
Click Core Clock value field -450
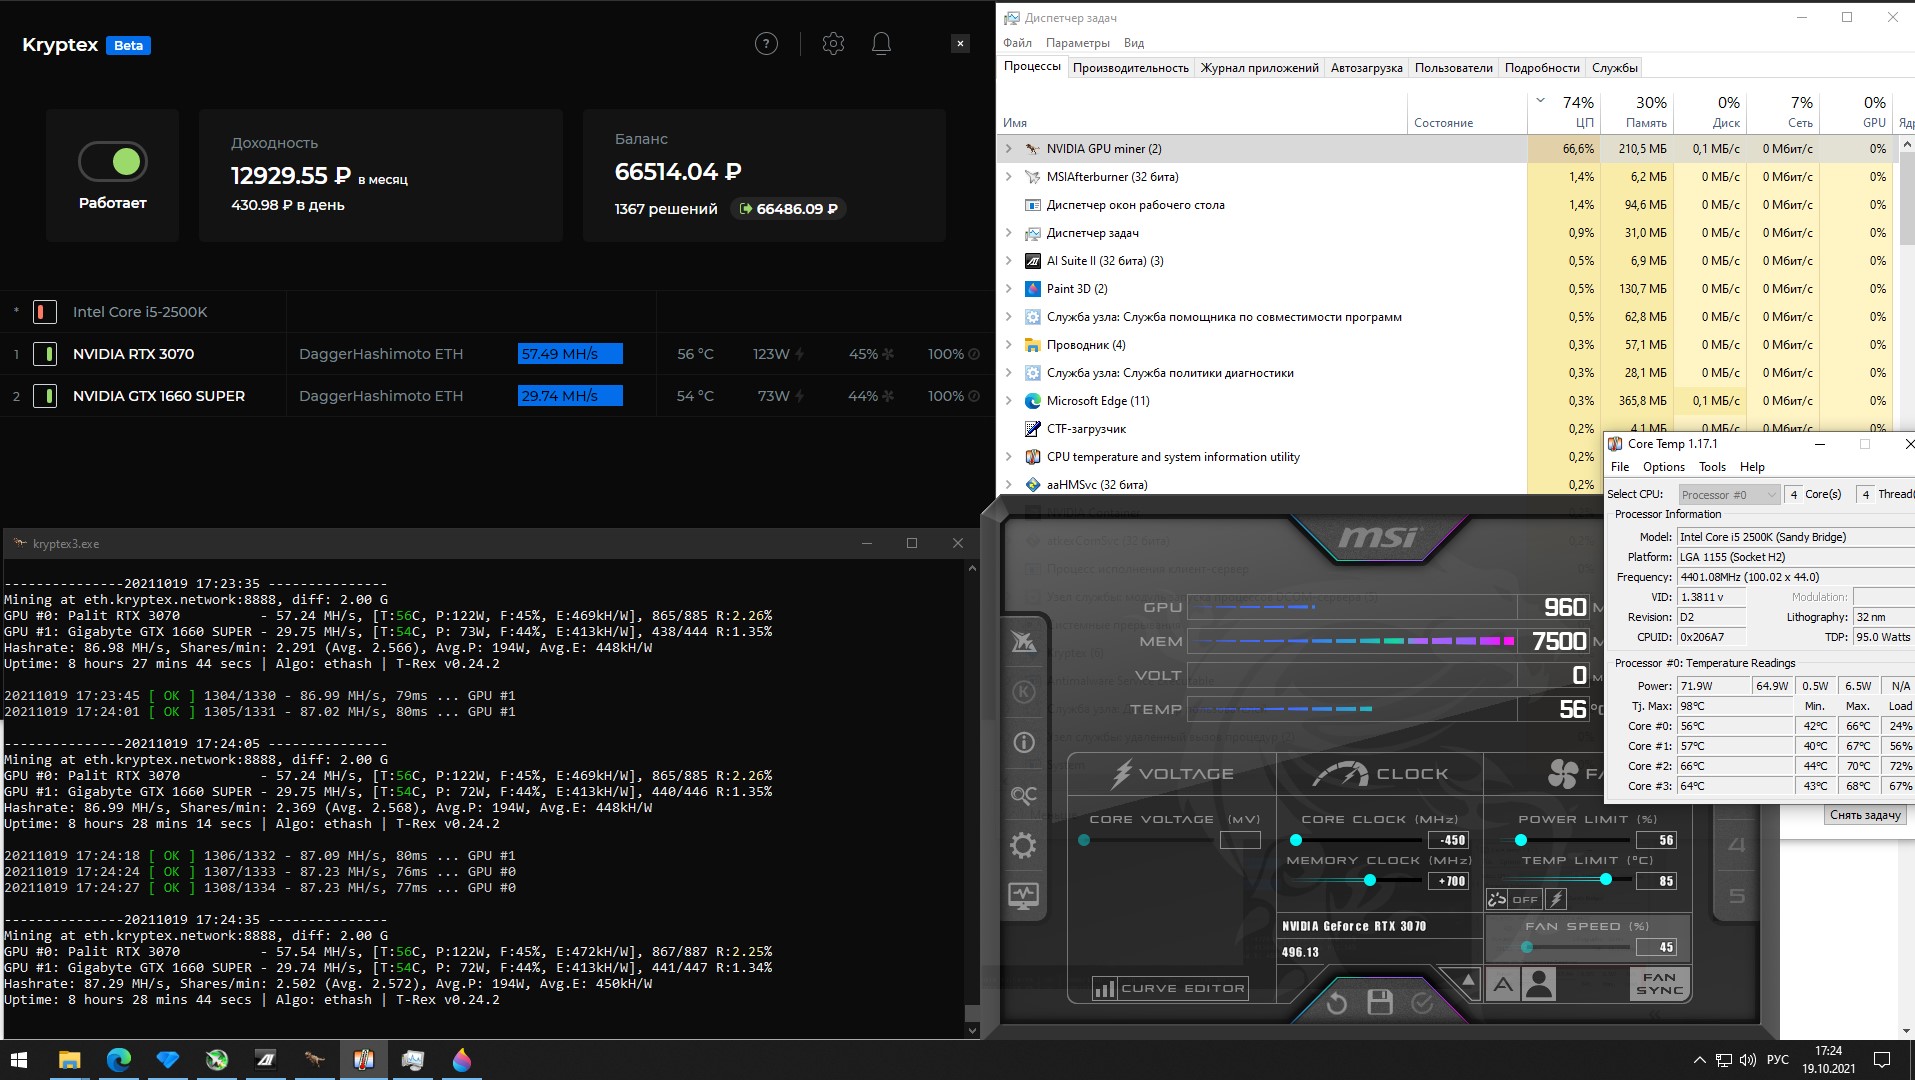(x=1448, y=840)
